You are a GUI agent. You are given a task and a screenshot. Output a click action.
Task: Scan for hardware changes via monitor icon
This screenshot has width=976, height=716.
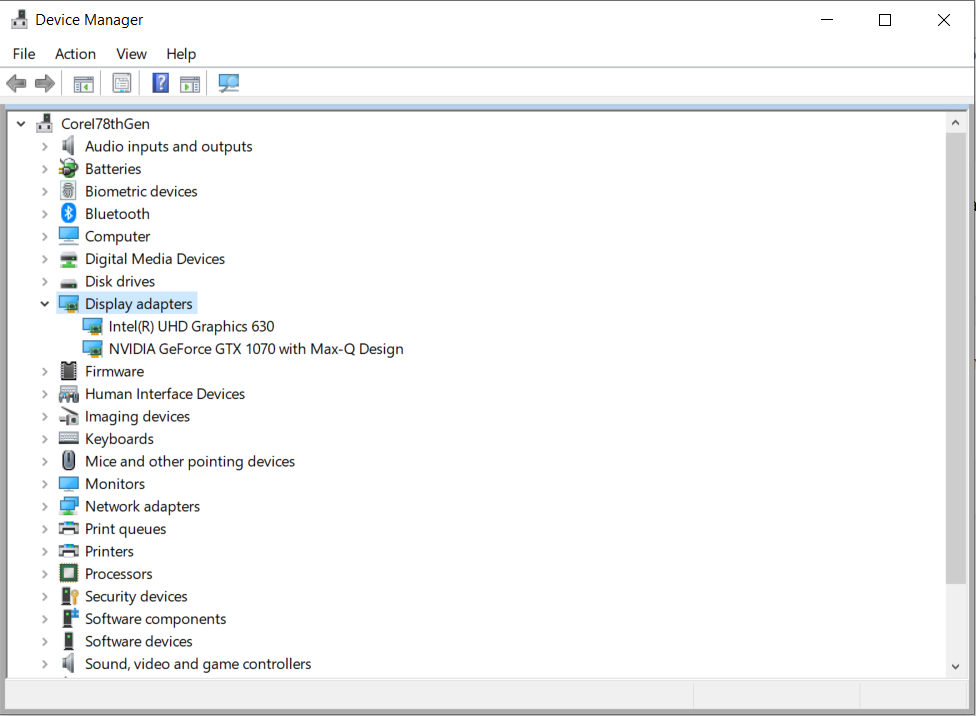coord(228,83)
